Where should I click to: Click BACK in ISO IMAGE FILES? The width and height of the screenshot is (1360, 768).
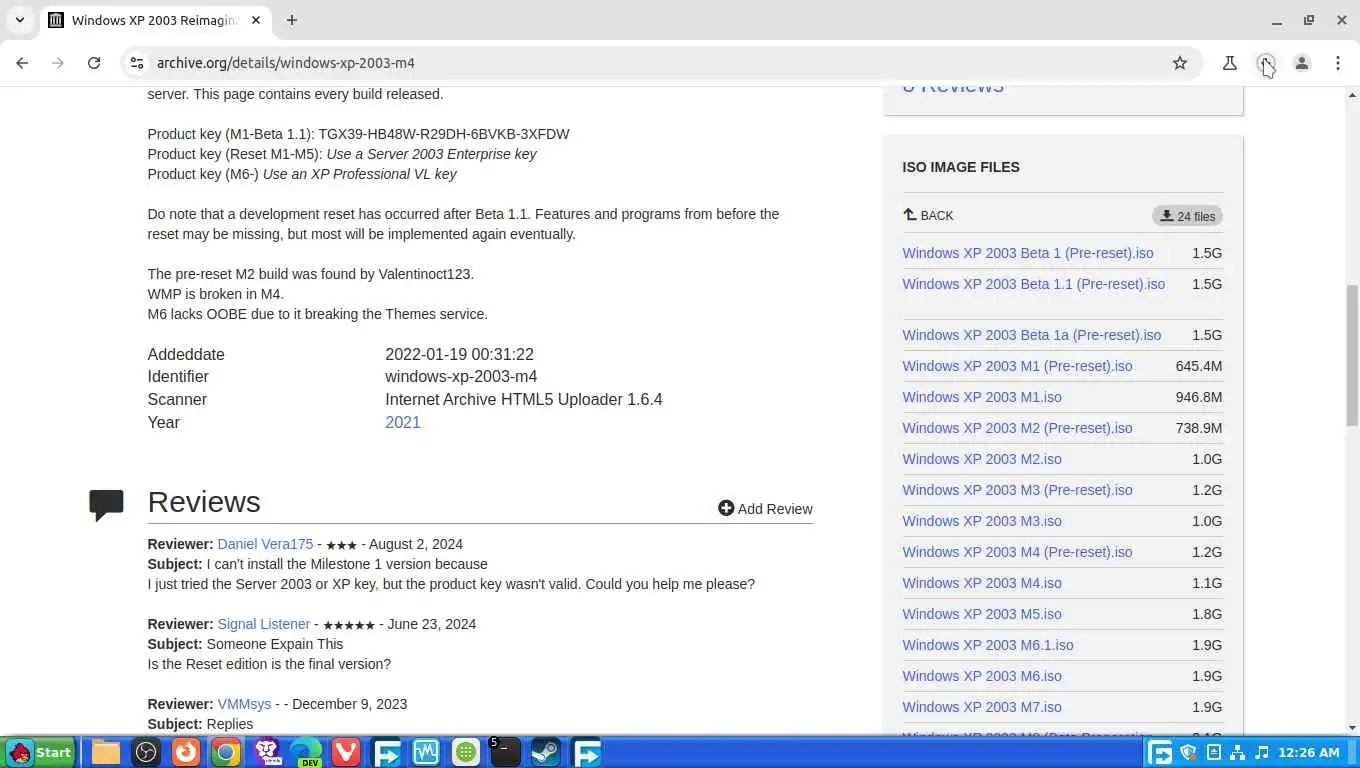[928, 215]
